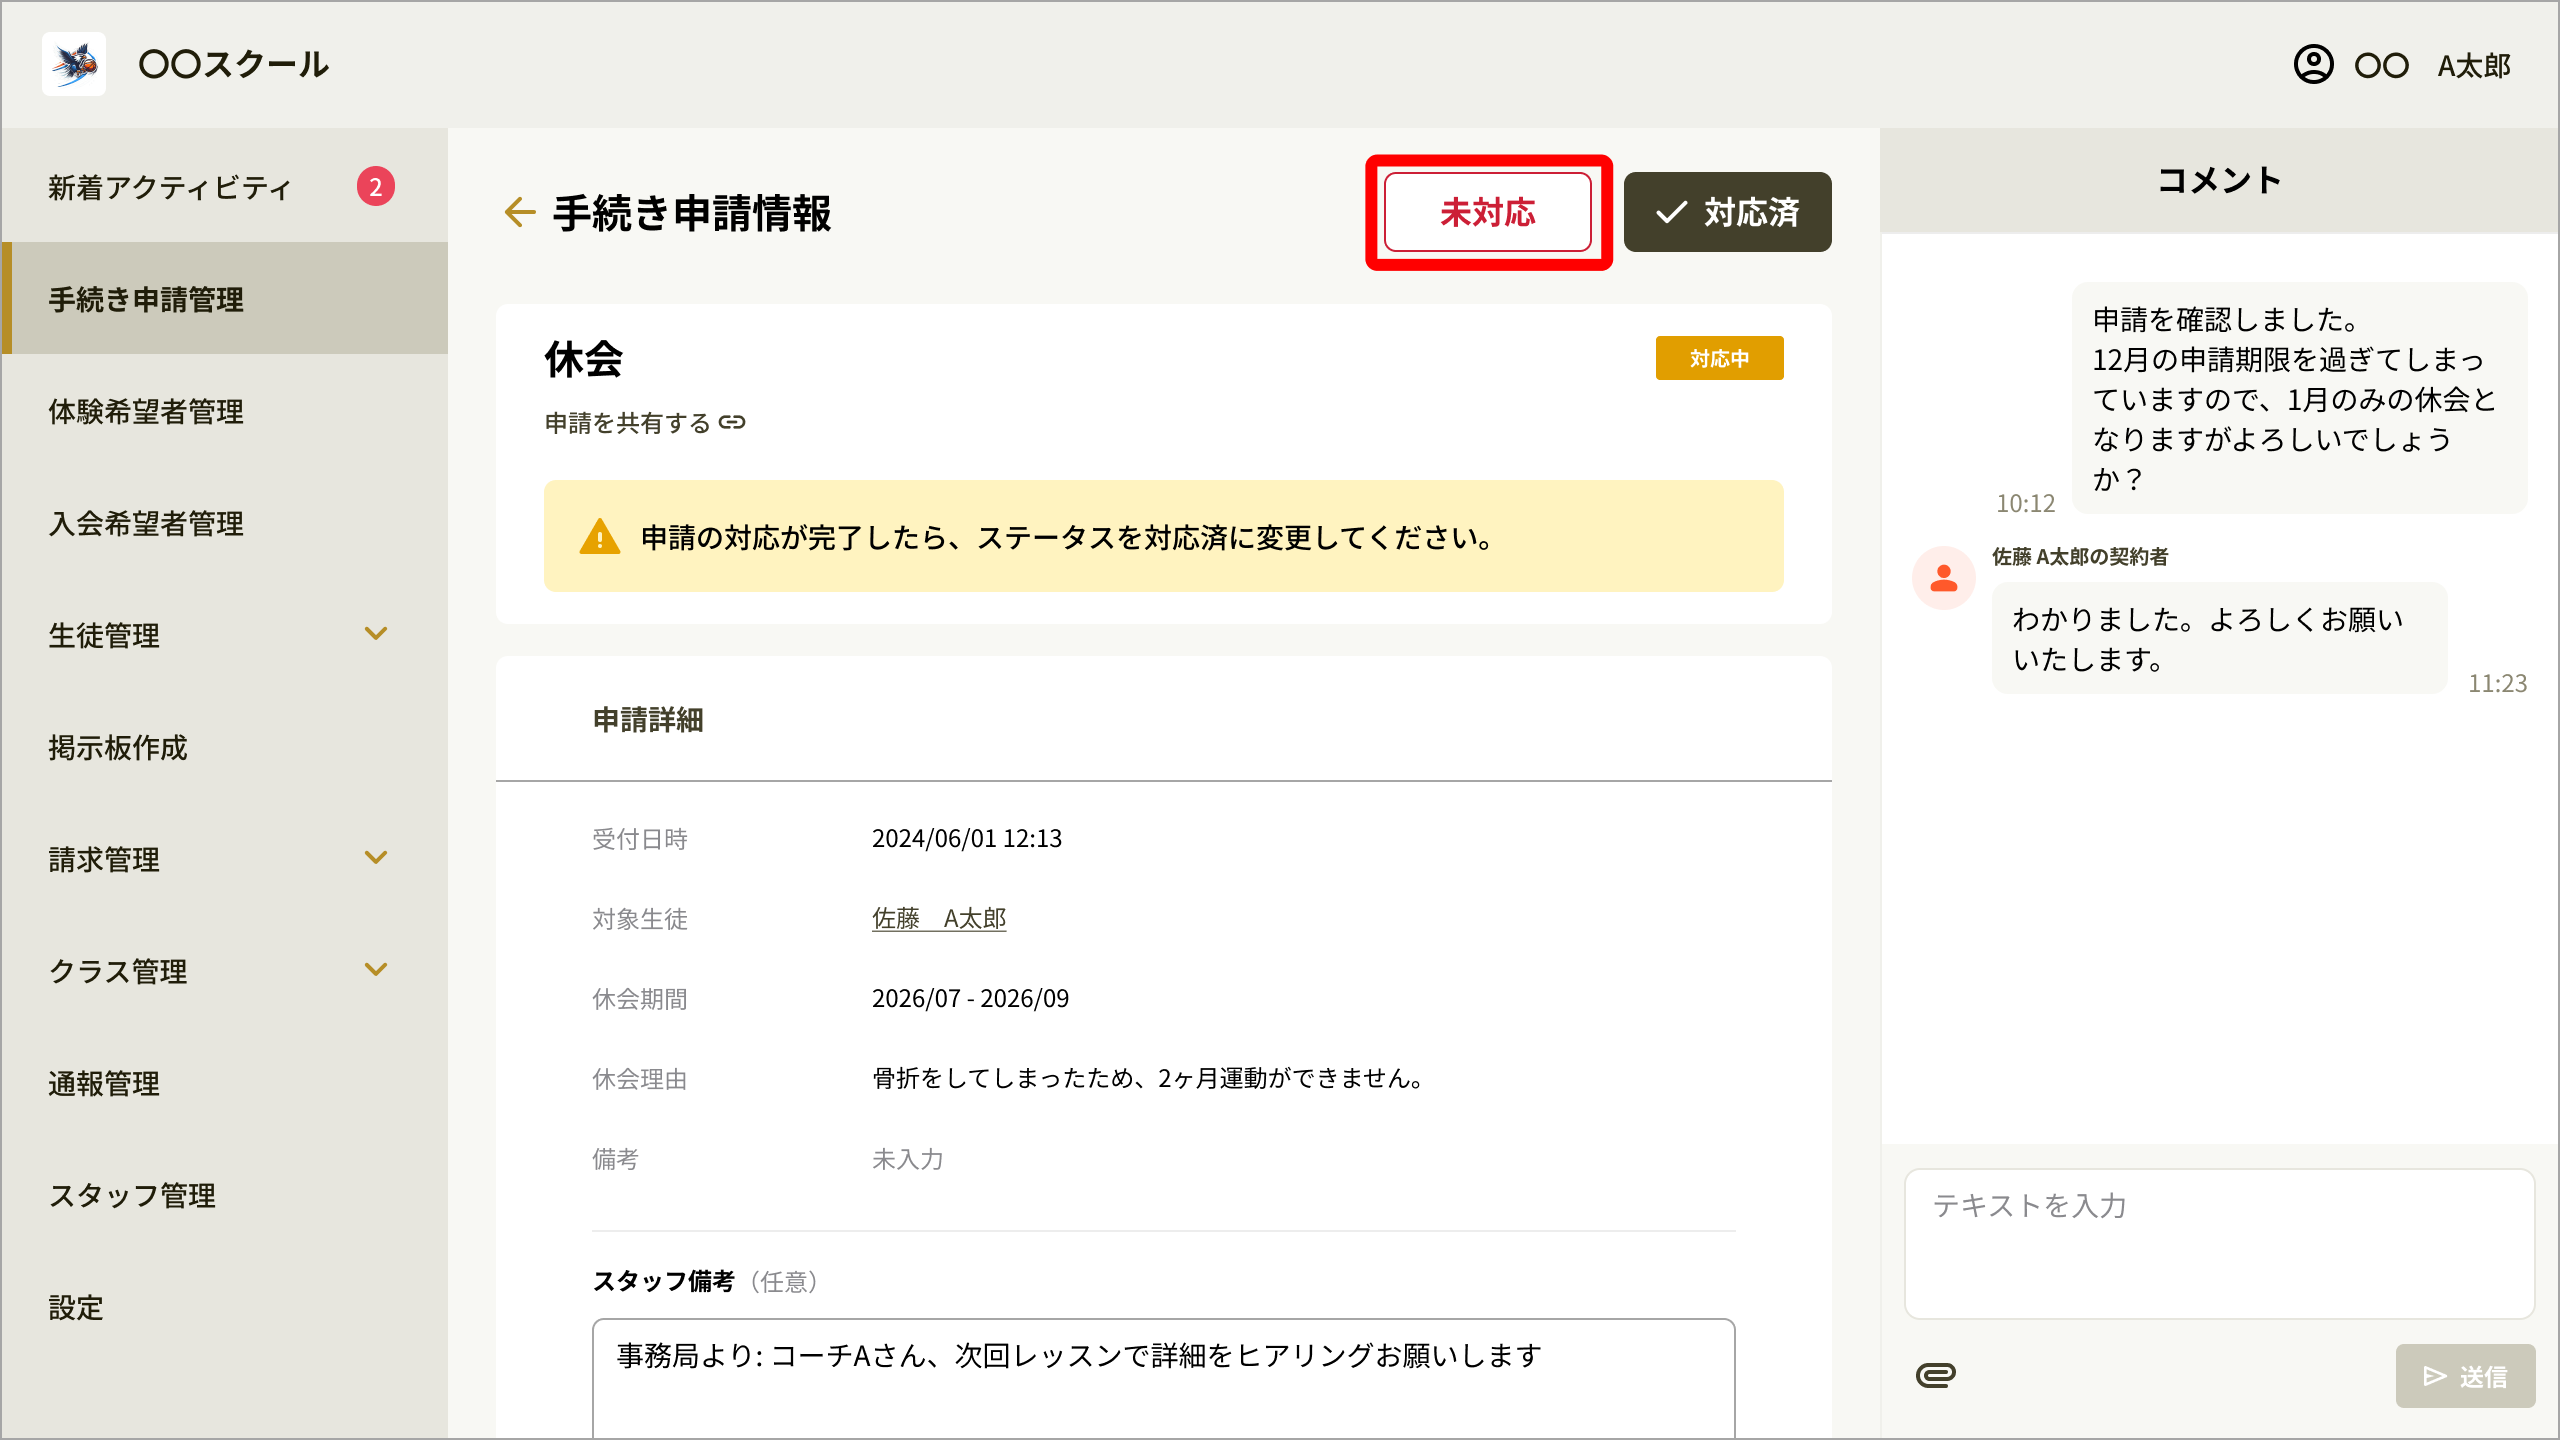Expand the 生徒管理 menu chevron
This screenshot has height=1440, width=2560.
point(376,634)
